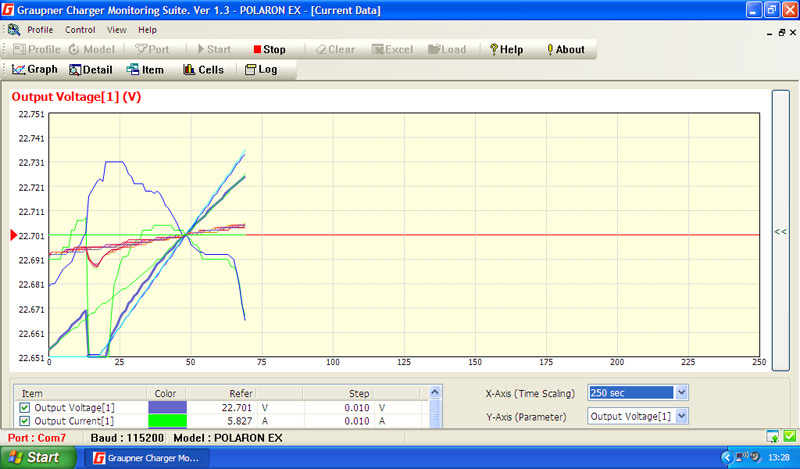Click the Model toolbar button
Viewport: 800px width, 469px height.
pyautogui.click(x=92, y=50)
